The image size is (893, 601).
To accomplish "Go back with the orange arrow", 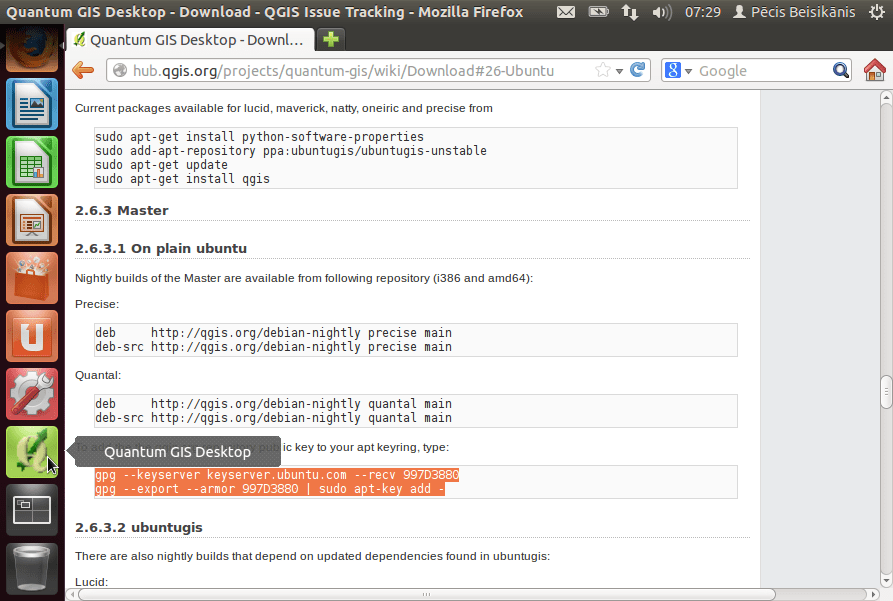I will click(x=83, y=71).
